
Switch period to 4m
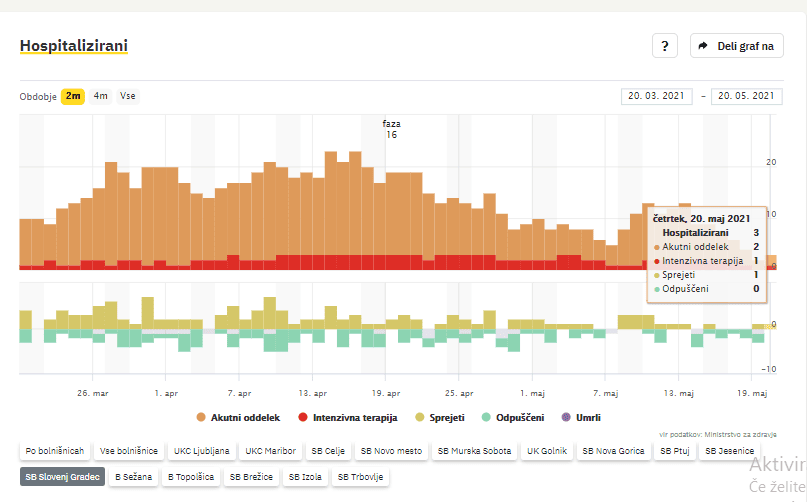[x=100, y=96]
